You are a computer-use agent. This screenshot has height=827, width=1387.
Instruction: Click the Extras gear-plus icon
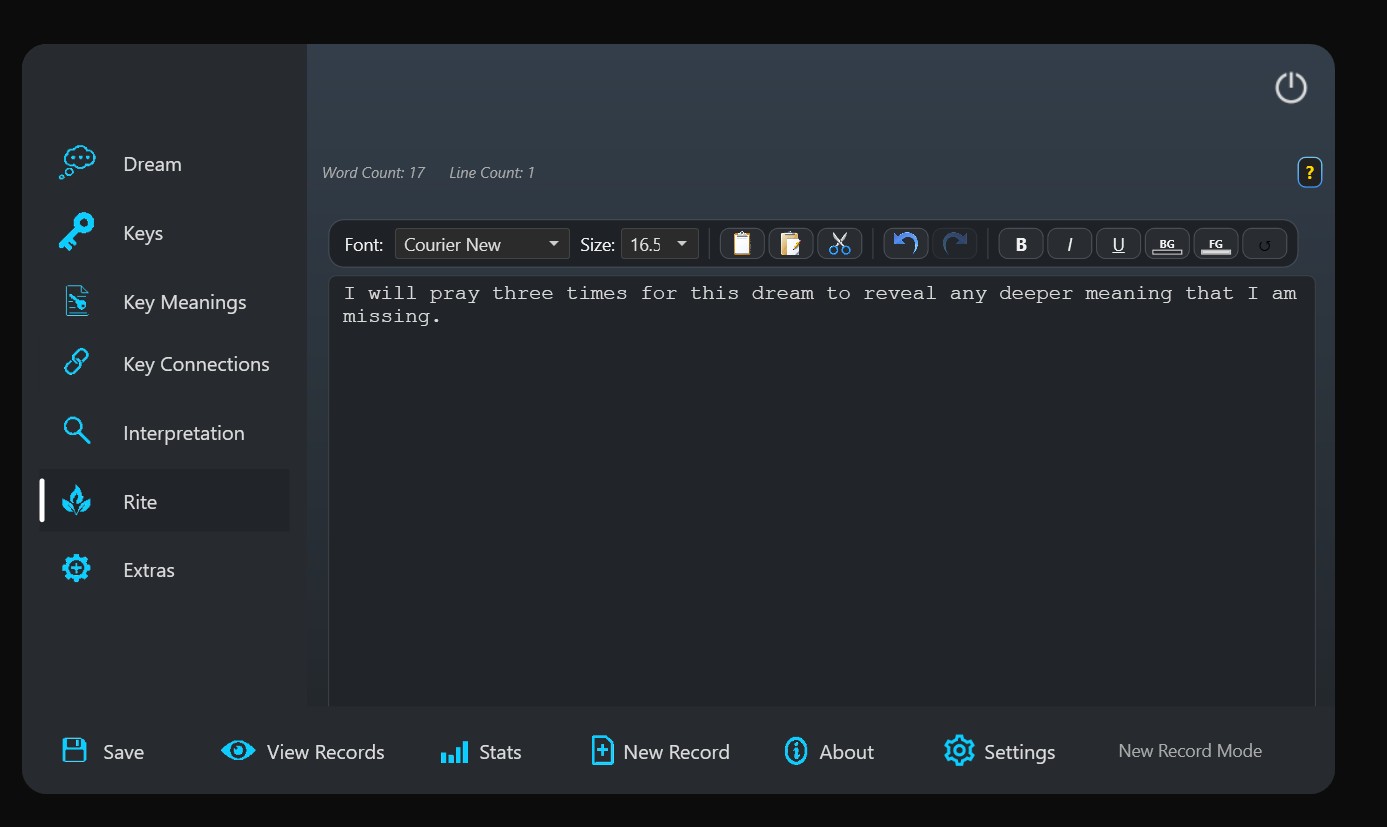(76, 569)
